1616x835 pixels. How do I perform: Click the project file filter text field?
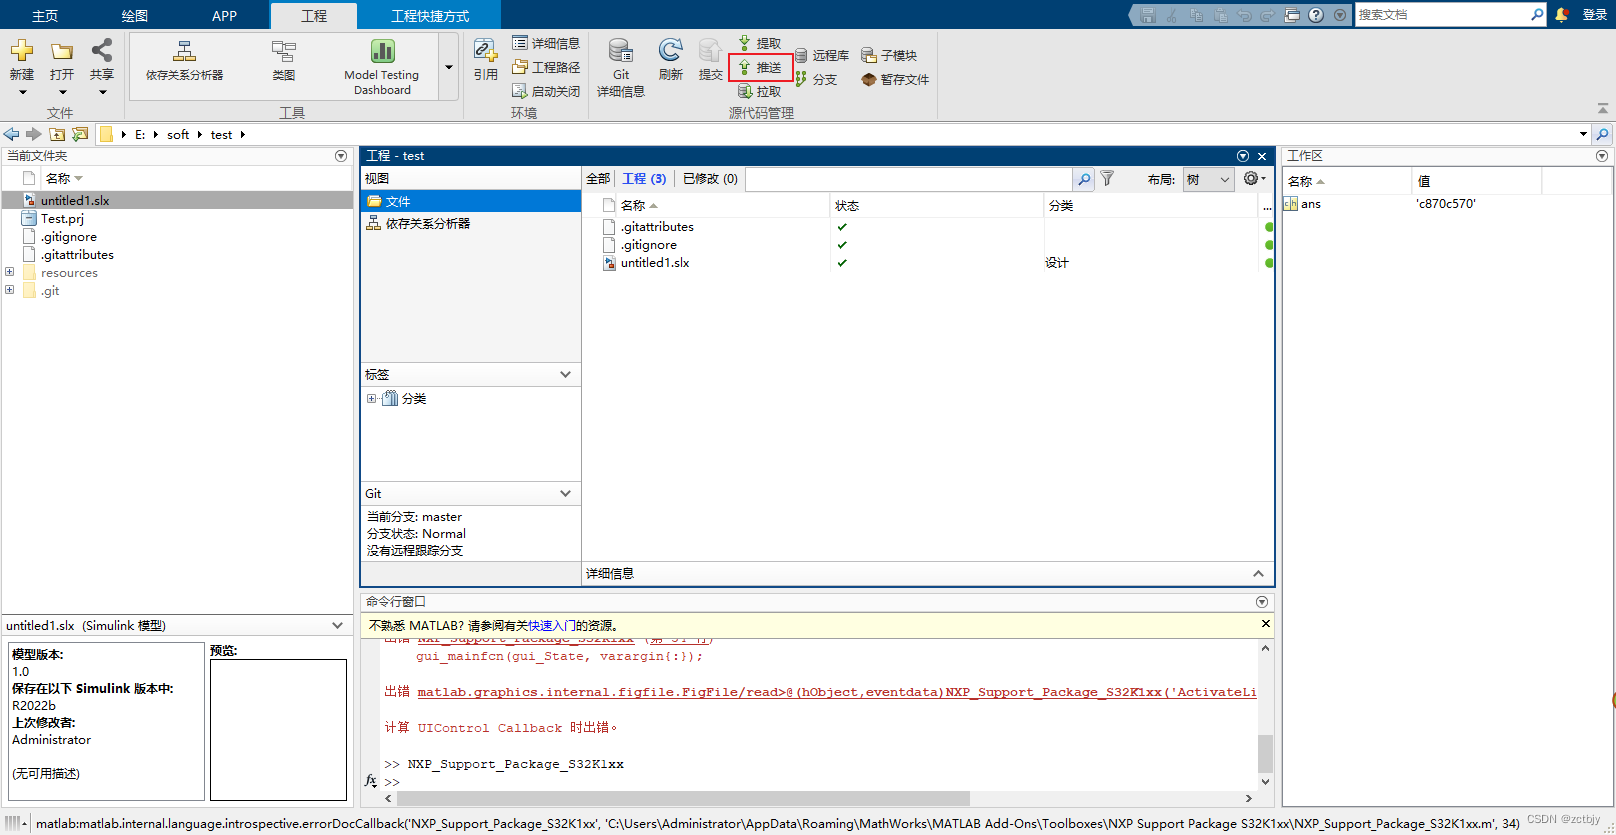(908, 179)
